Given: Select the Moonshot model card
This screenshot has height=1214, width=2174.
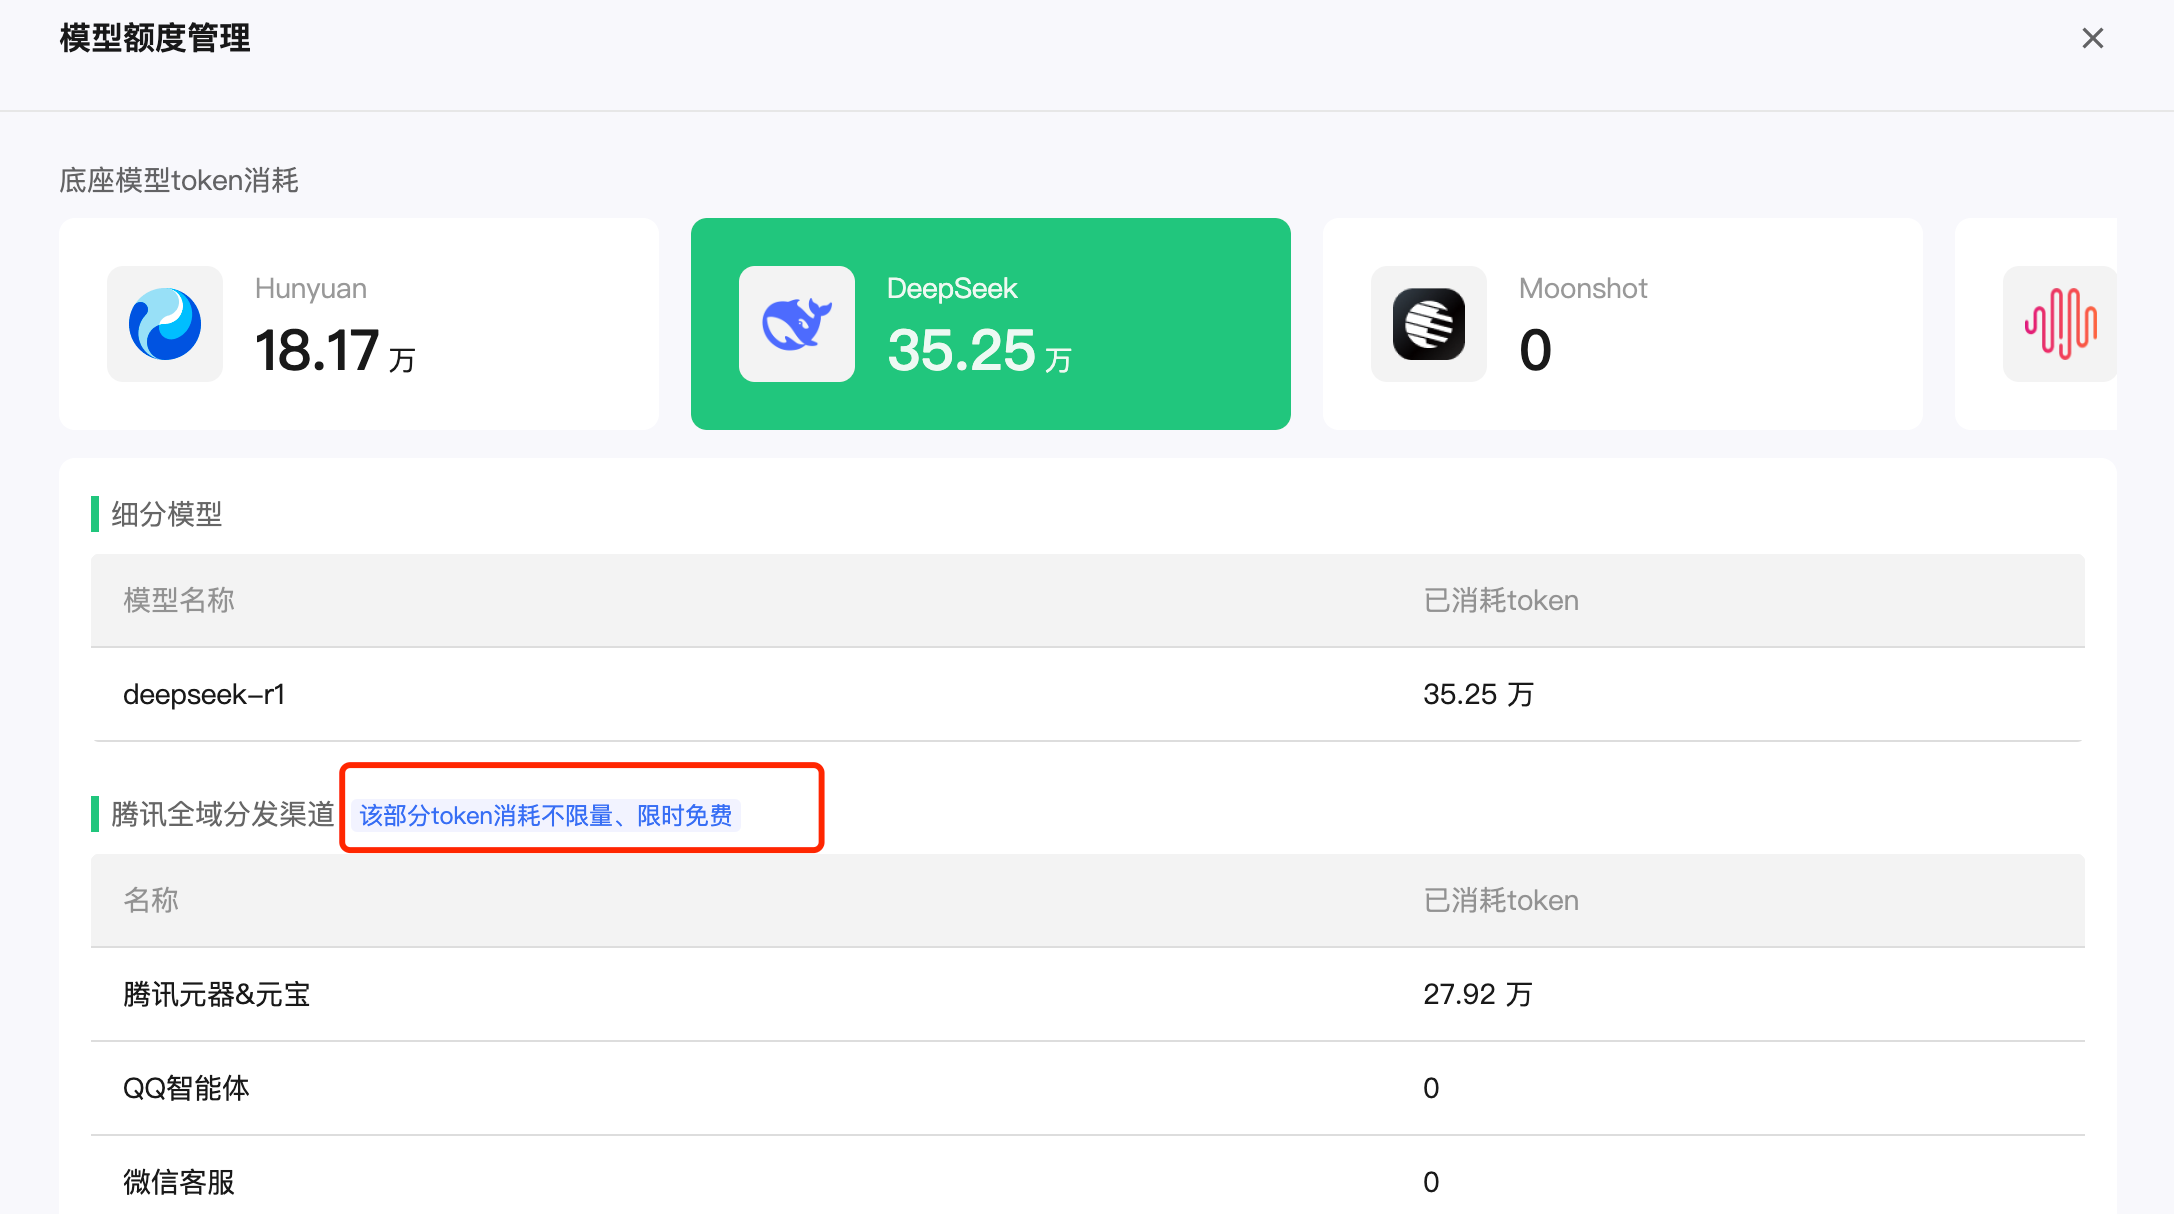Looking at the screenshot, I should point(1623,324).
